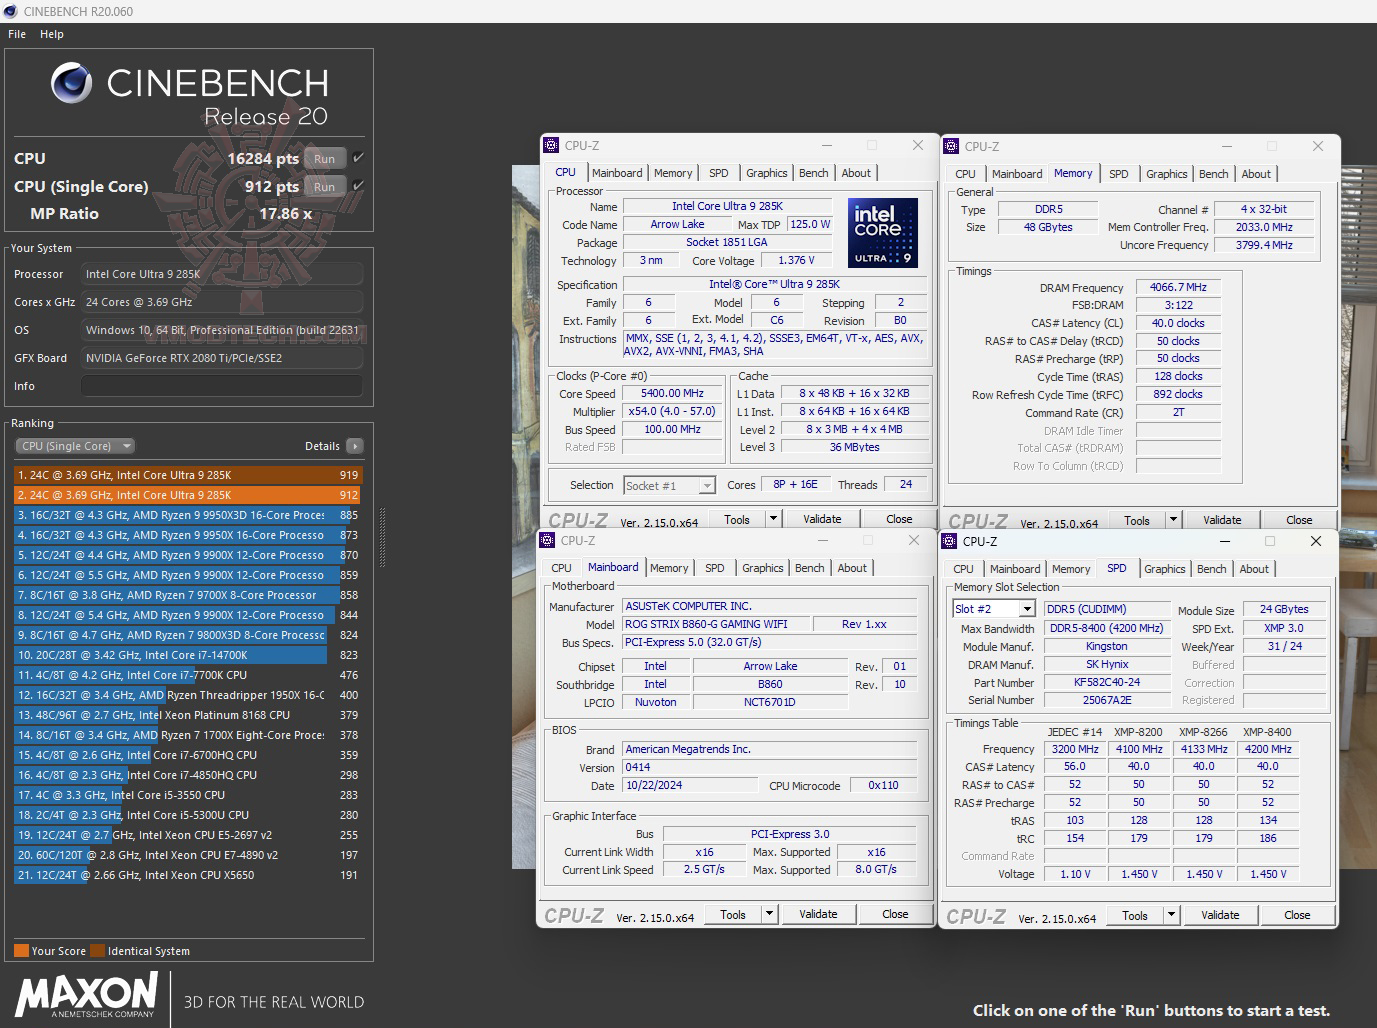Run the CPU multi-core benchmark
Screen dimensions: 1377x1028
324,158
